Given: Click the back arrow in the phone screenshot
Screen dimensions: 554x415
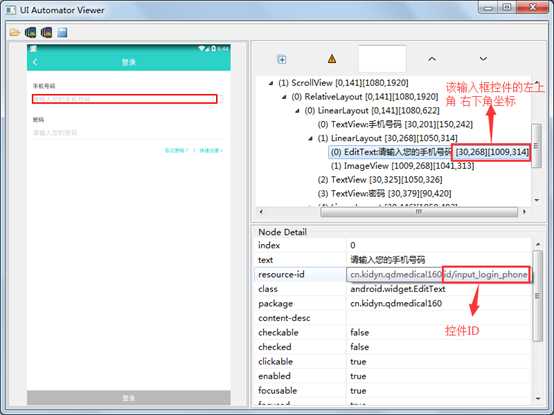Looking at the screenshot, I should (35, 62).
